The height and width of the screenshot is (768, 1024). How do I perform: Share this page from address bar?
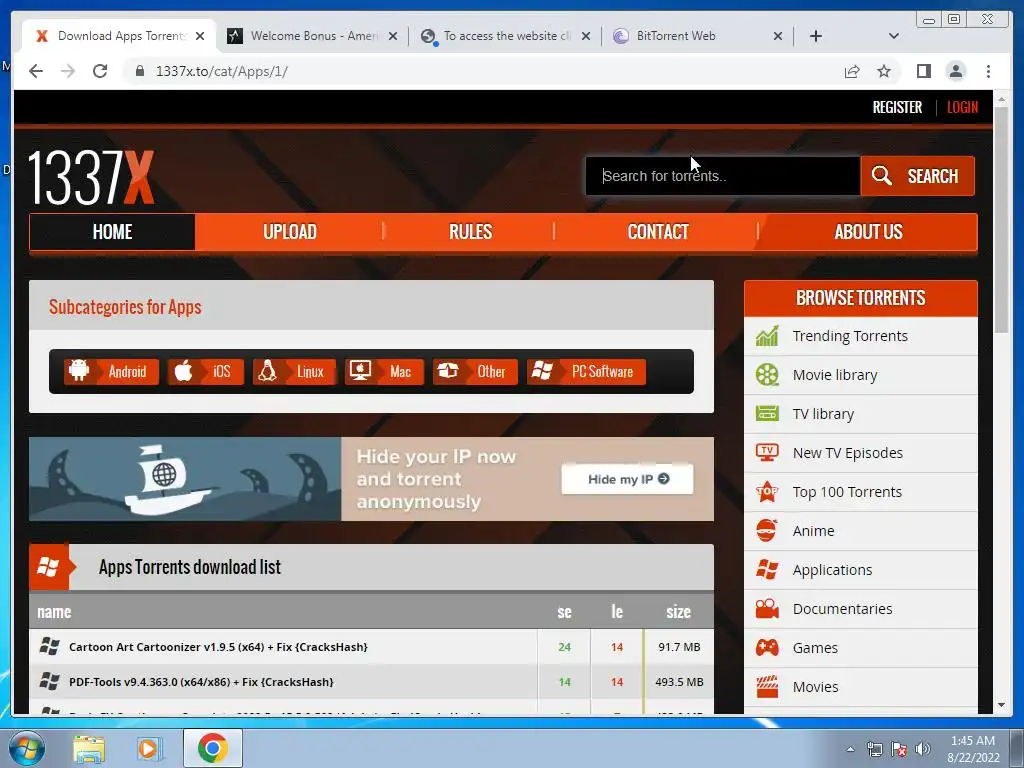pos(852,71)
